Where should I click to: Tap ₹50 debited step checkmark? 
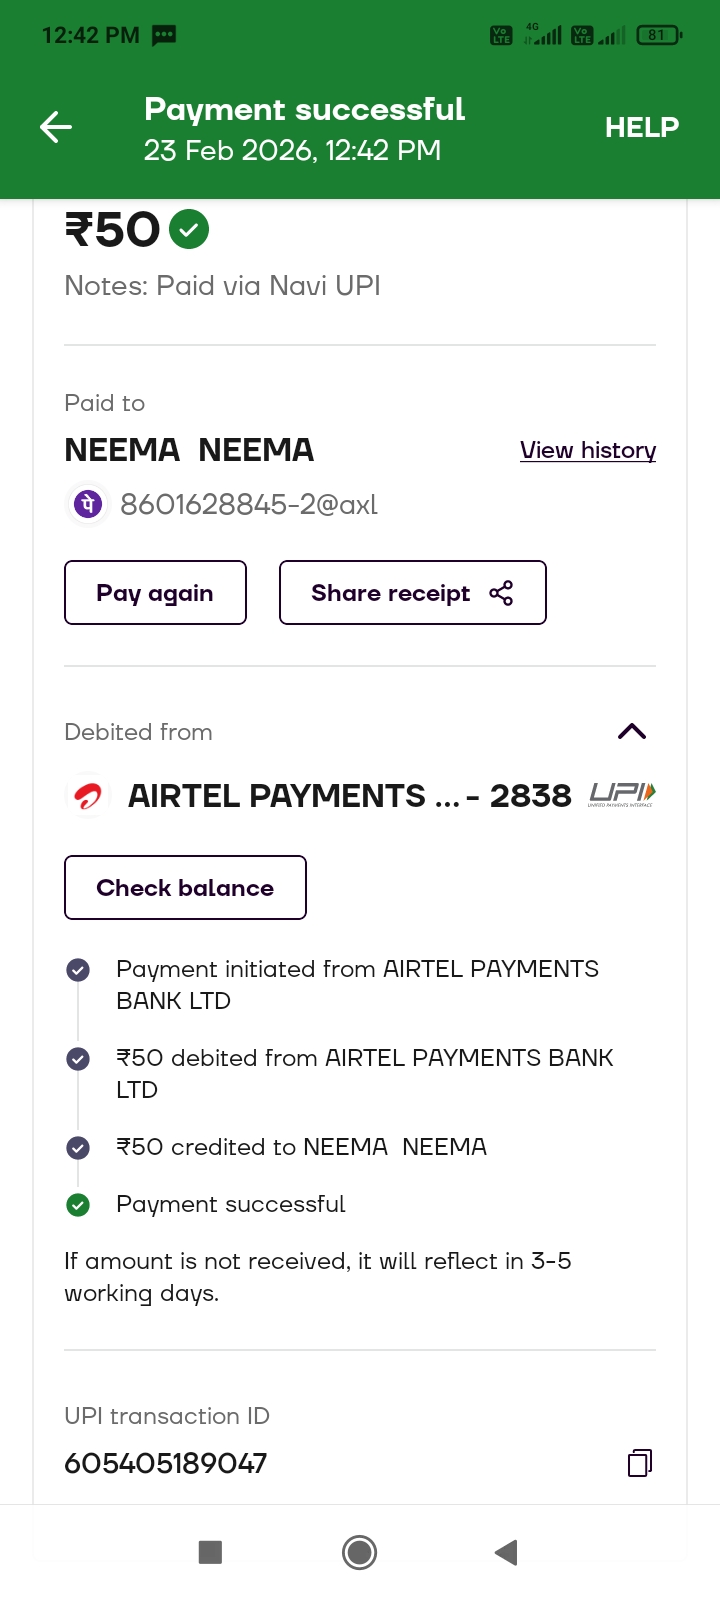78,1059
